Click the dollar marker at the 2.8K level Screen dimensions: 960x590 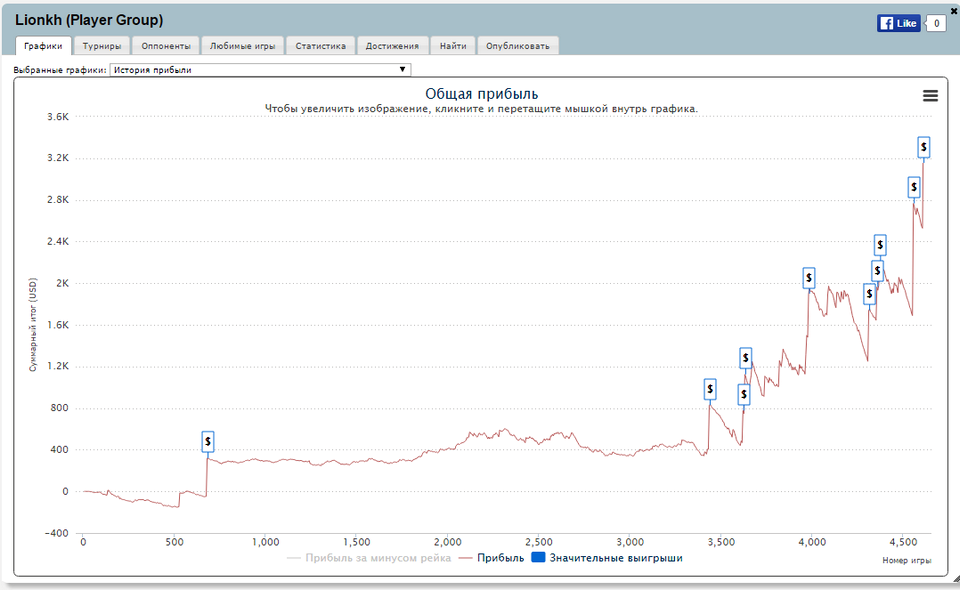pyautogui.click(x=914, y=187)
